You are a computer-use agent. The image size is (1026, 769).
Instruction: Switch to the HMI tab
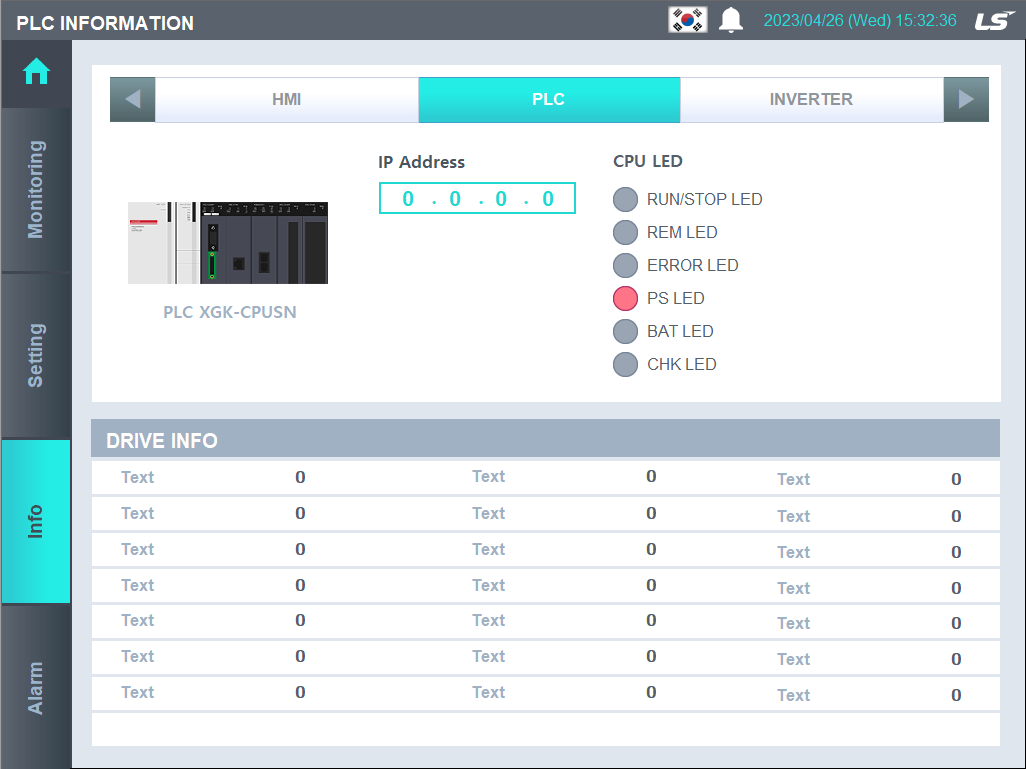[x=287, y=99]
